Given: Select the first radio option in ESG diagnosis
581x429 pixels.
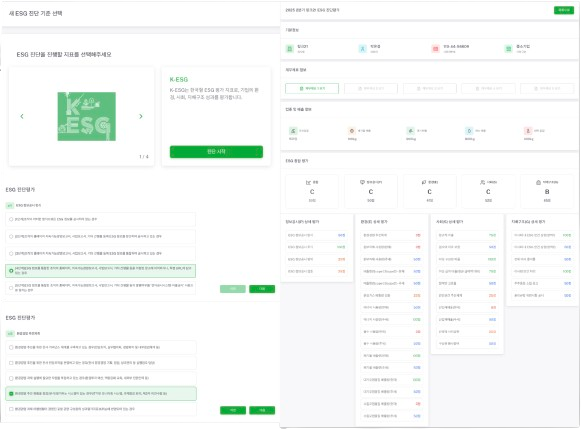Looking at the screenshot, I should (11, 219).
